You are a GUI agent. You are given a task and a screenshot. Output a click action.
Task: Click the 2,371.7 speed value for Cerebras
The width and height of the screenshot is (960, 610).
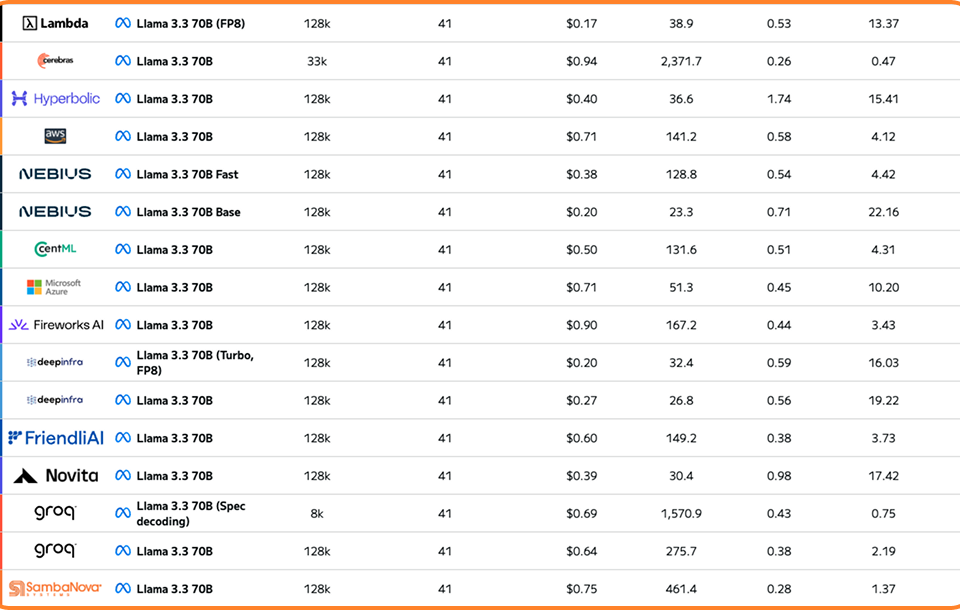click(681, 61)
